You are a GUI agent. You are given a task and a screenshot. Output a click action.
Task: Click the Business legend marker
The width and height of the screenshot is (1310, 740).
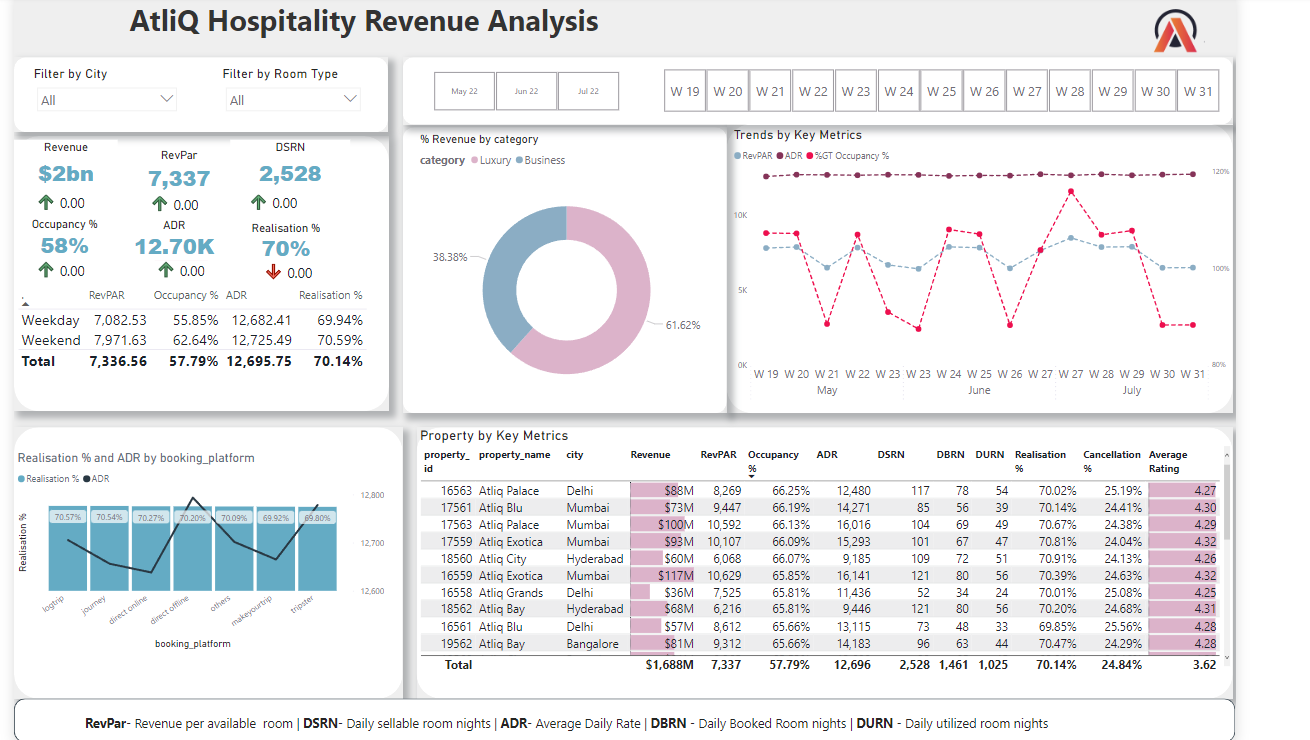click(x=519, y=161)
